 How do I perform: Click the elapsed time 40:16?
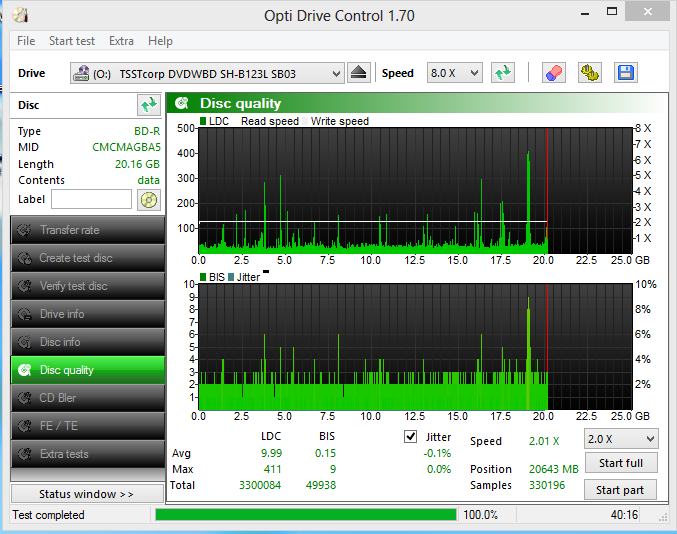(x=624, y=515)
